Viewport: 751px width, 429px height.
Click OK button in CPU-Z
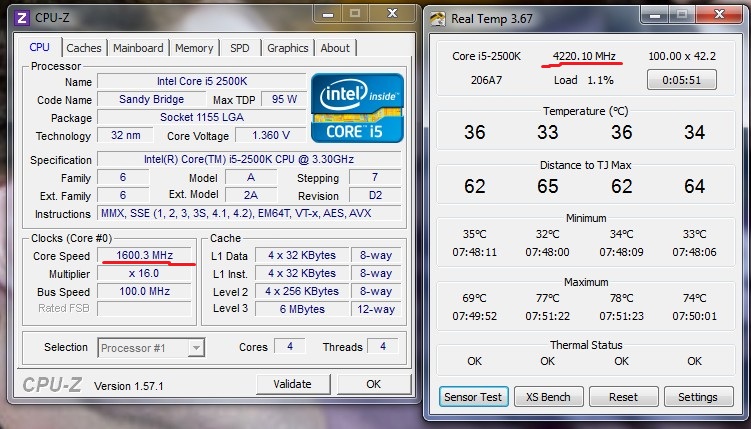point(374,384)
